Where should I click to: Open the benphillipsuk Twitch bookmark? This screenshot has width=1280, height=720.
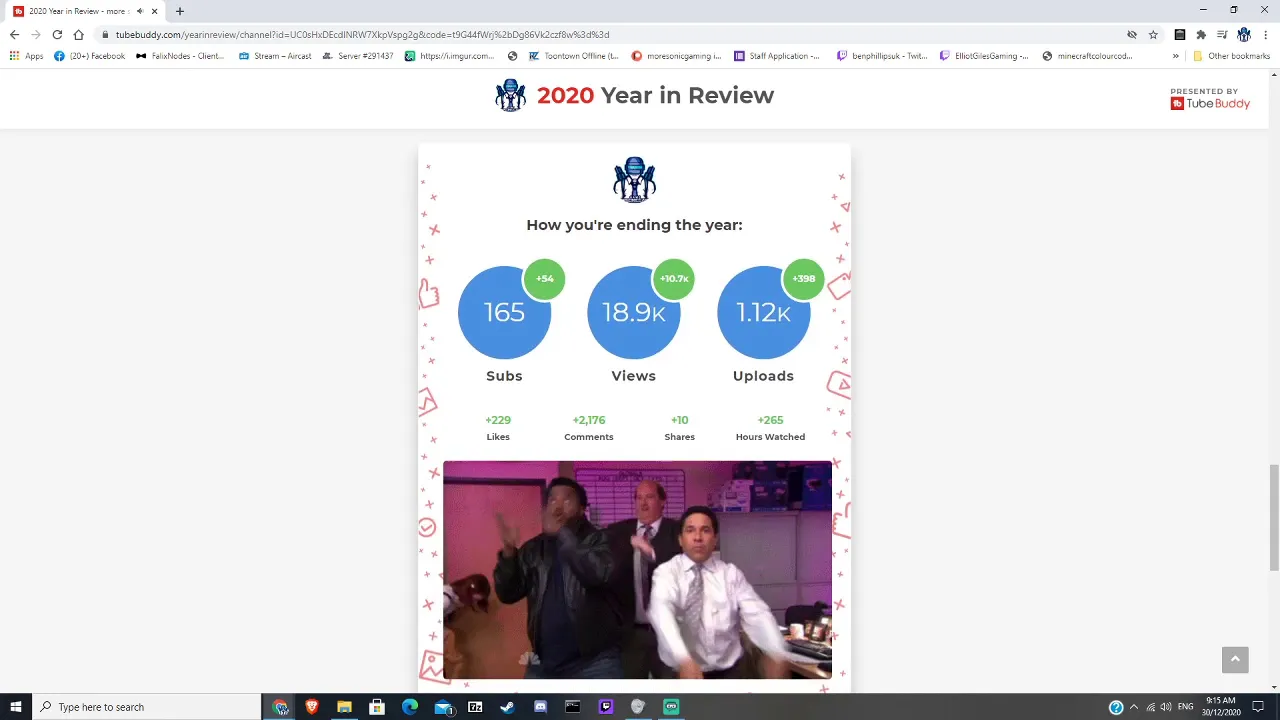coord(882,56)
